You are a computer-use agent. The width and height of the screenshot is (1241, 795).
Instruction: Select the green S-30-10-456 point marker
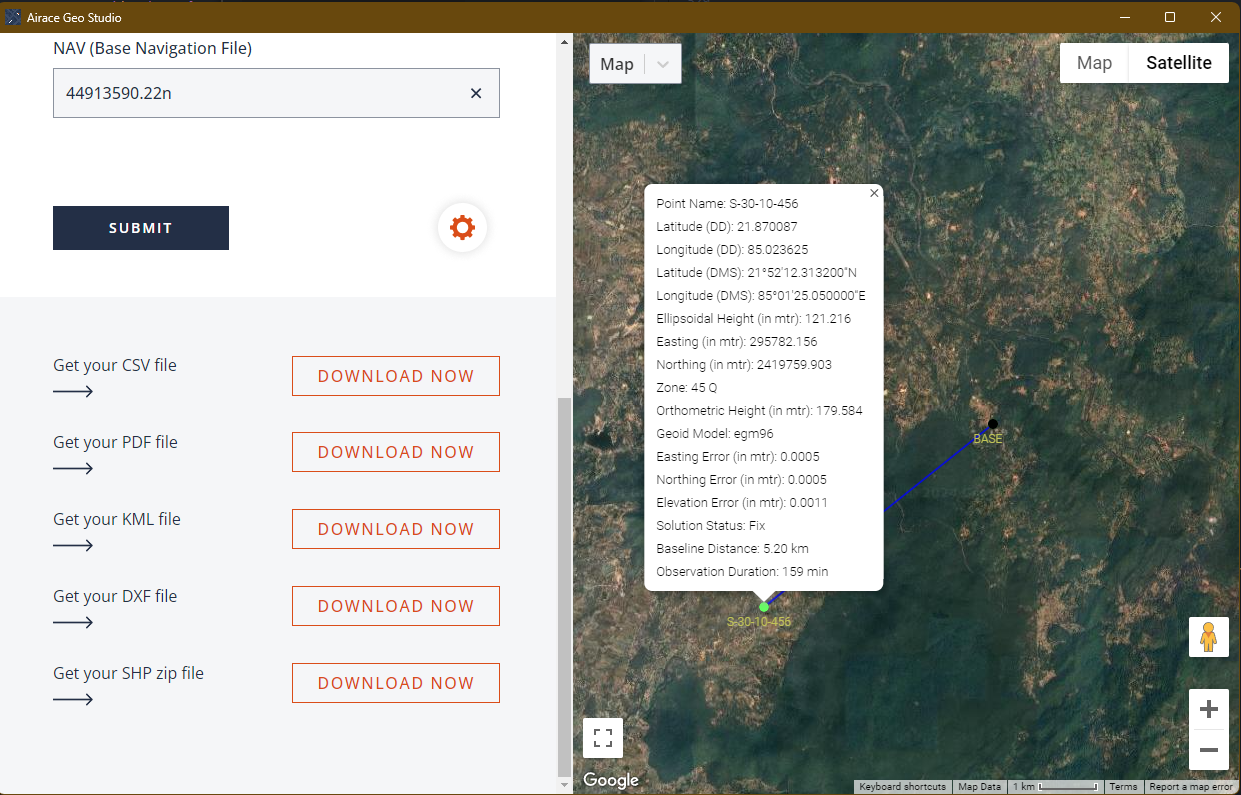tap(764, 607)
